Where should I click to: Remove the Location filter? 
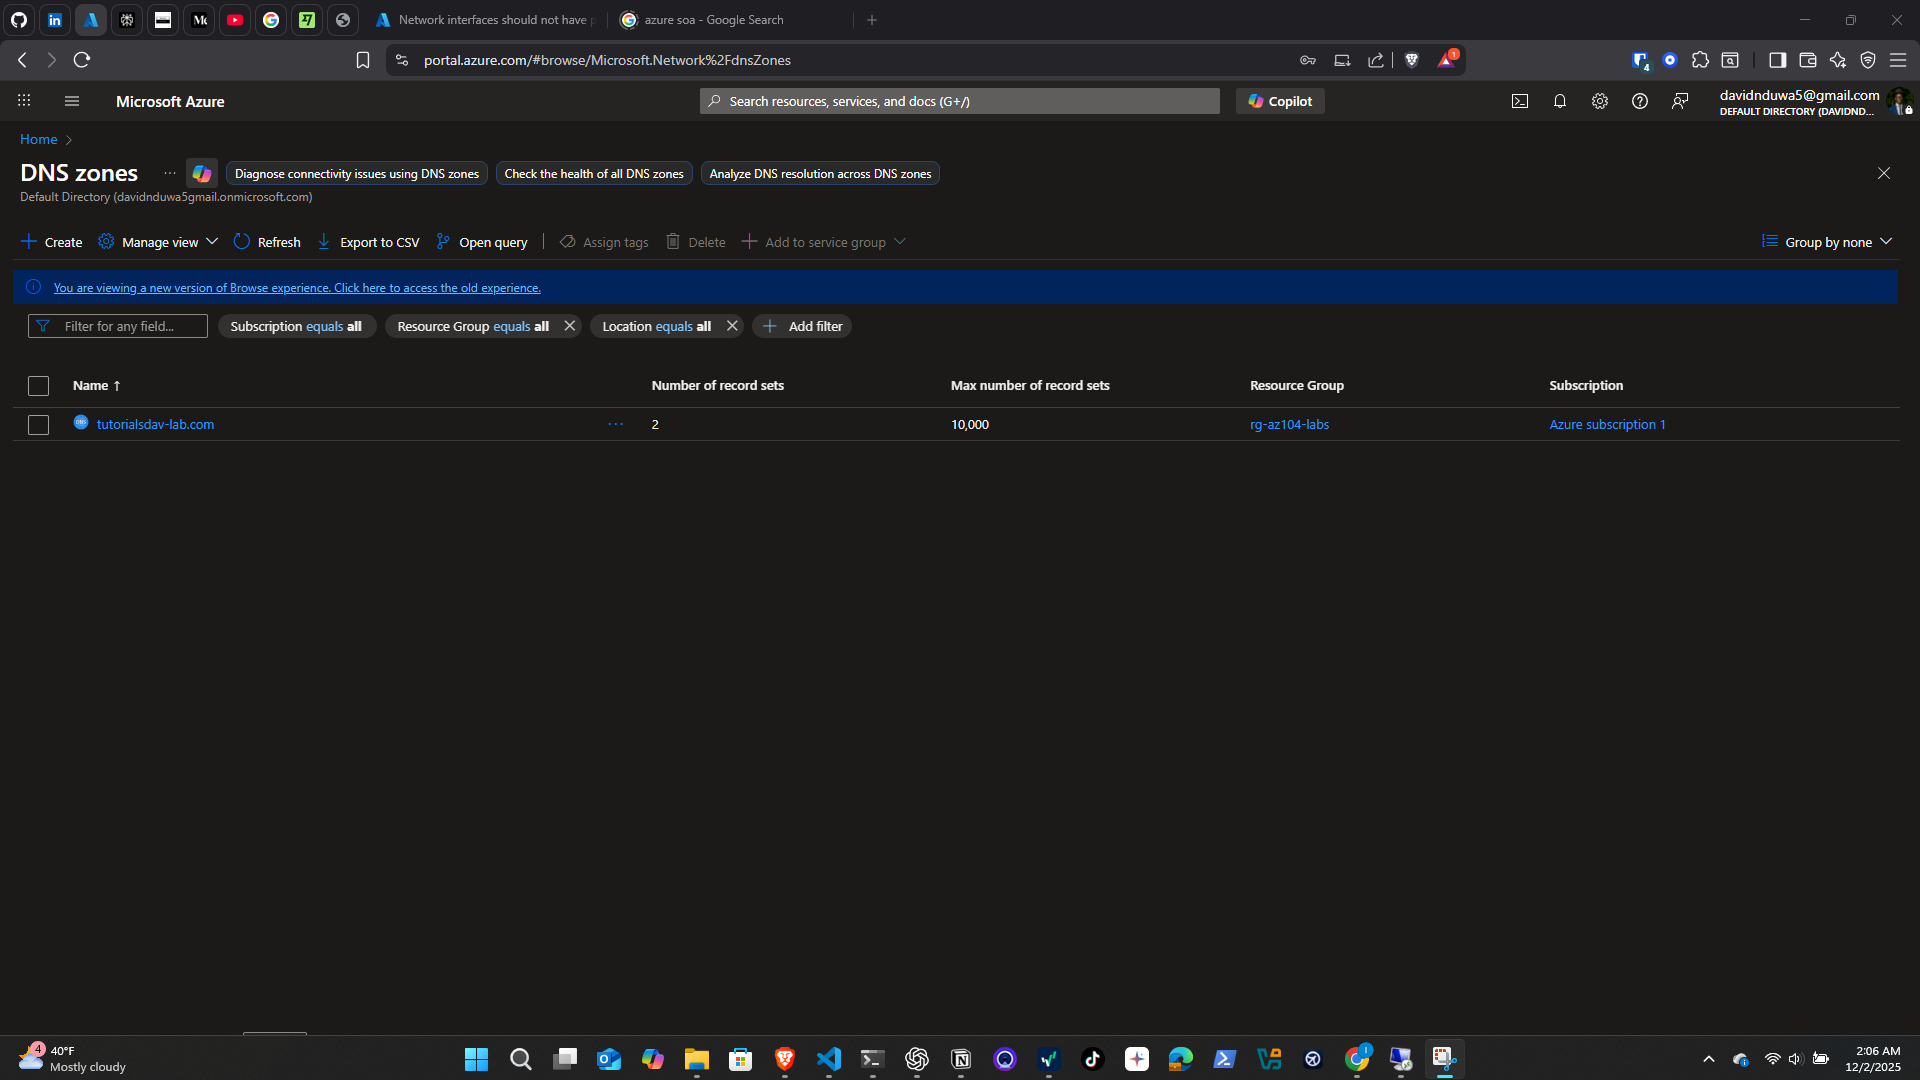pos(732,326)
